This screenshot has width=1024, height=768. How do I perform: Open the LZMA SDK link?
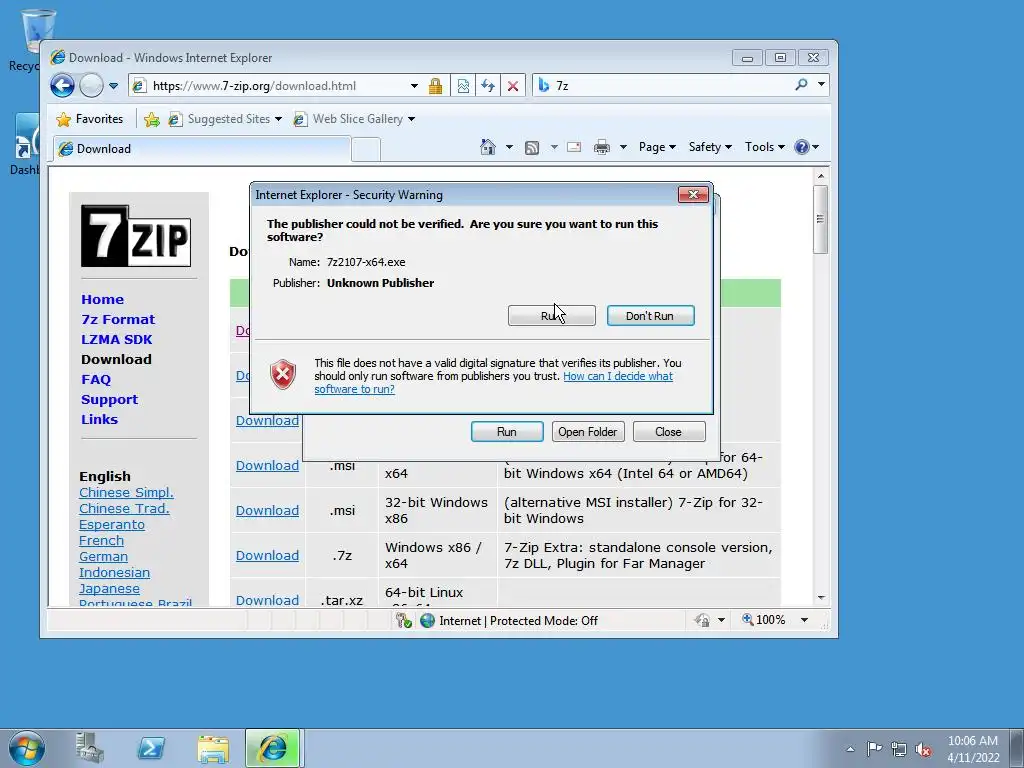coord(117,340)
